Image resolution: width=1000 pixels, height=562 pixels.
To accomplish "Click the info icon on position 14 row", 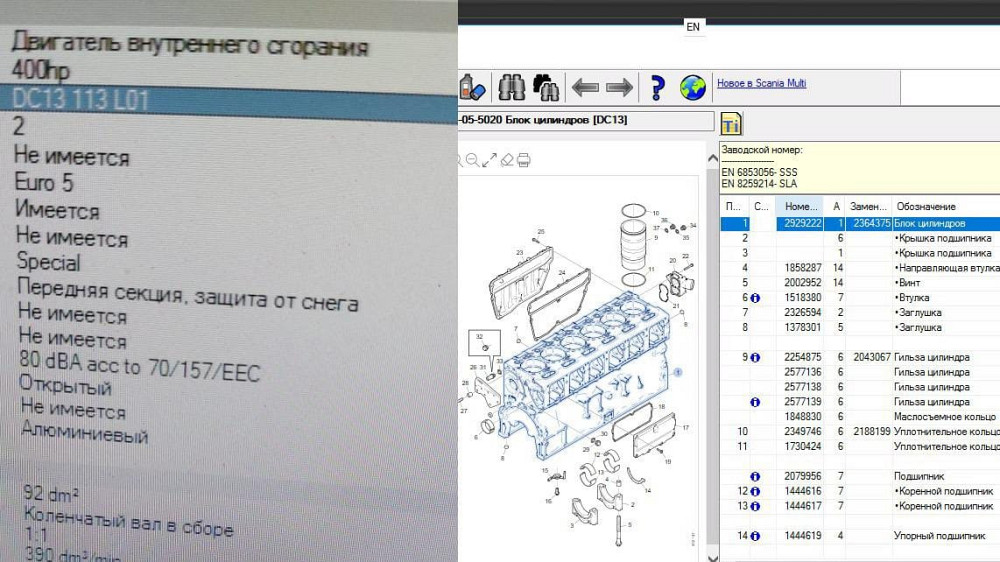I will tap(757, 536).
